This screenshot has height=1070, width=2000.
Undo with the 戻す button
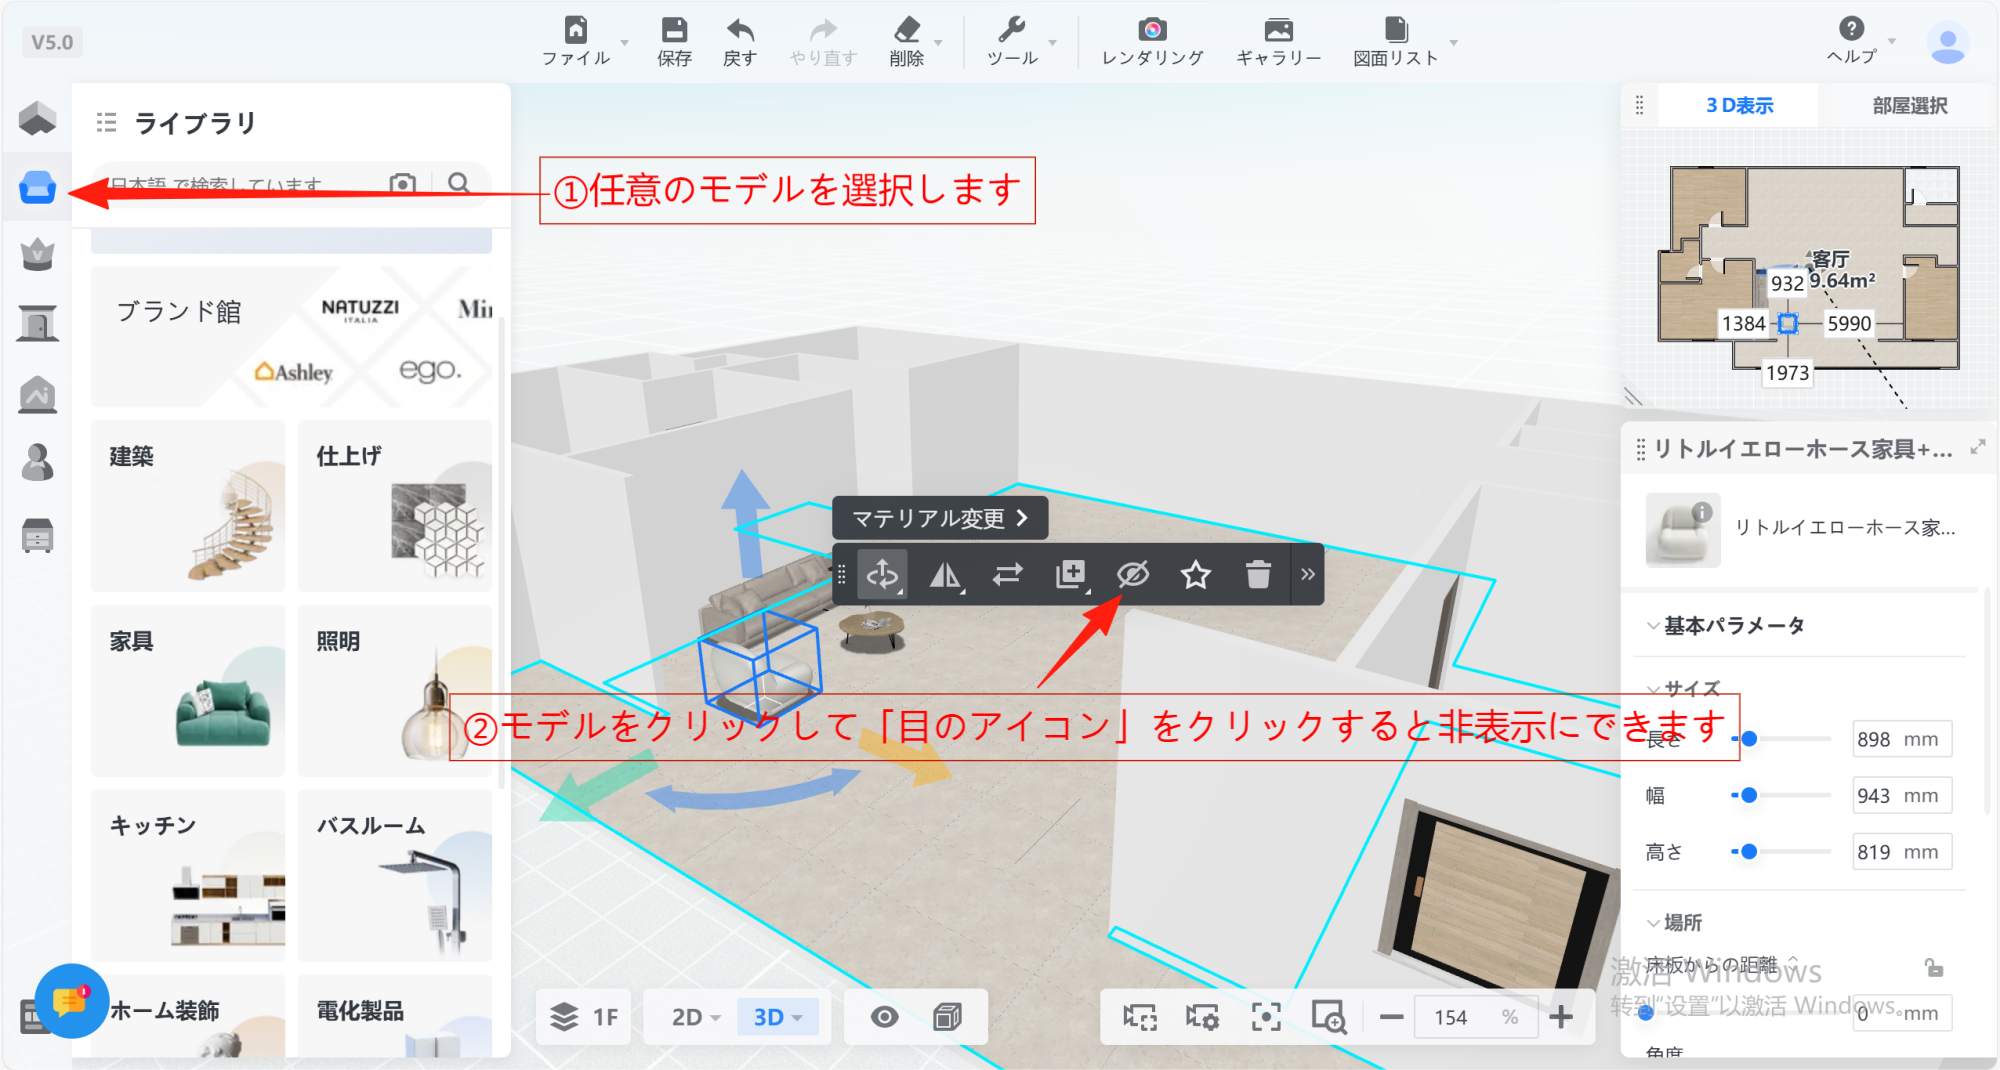(740, 42)
